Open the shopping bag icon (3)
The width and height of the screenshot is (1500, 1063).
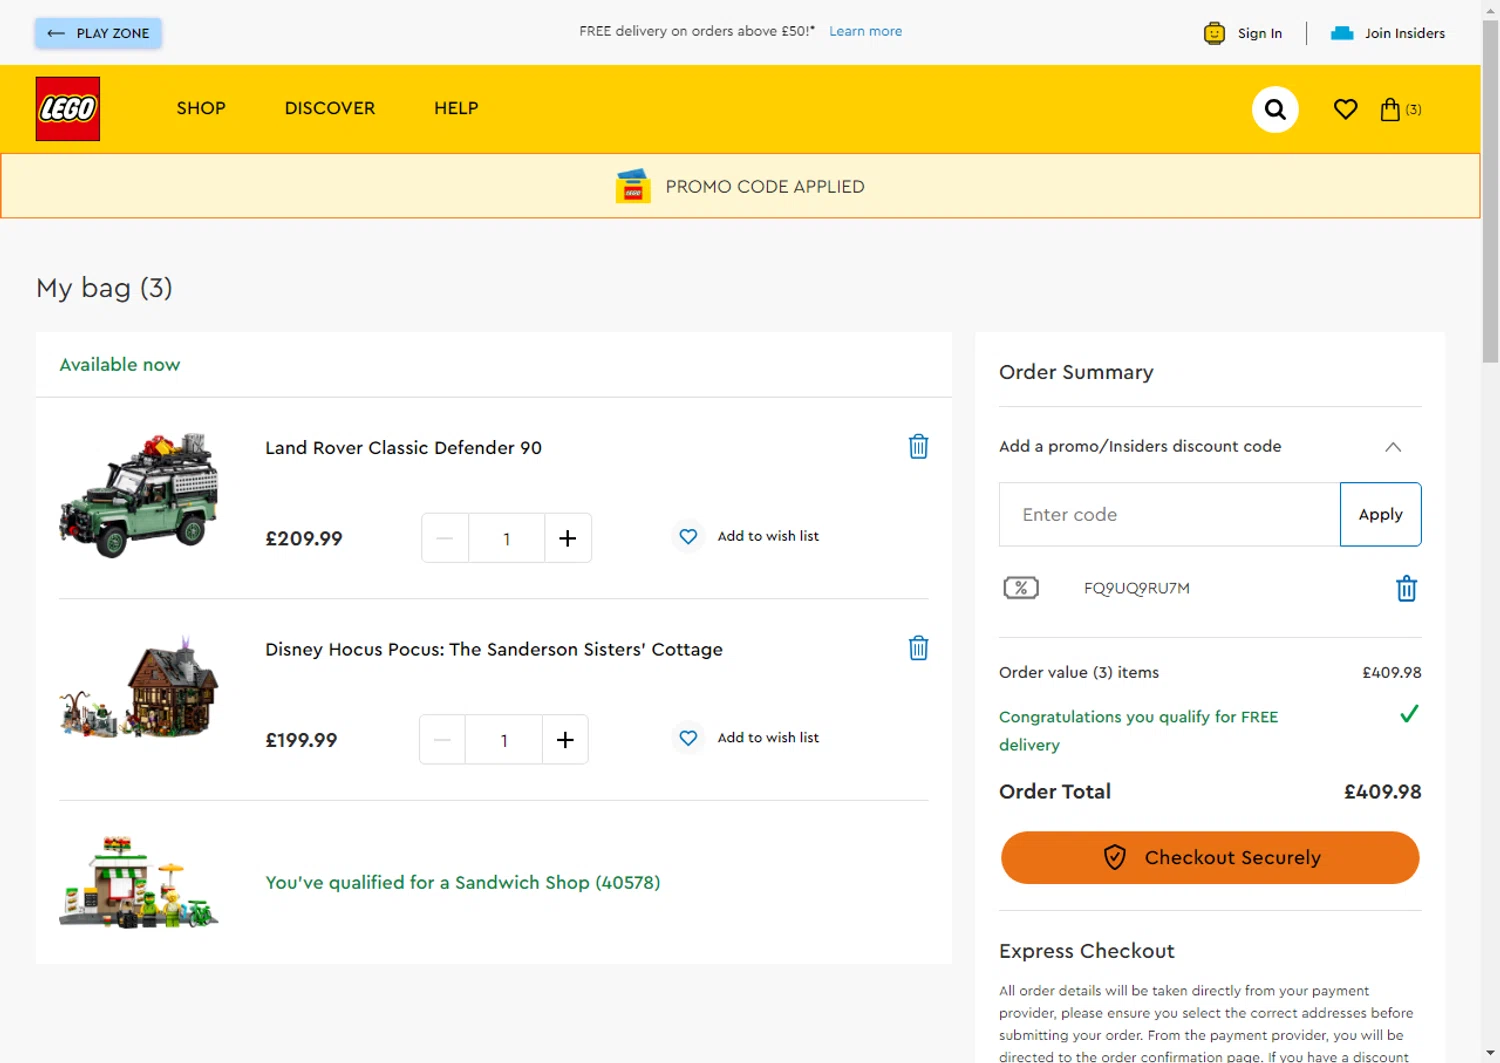coord(1400,109)
